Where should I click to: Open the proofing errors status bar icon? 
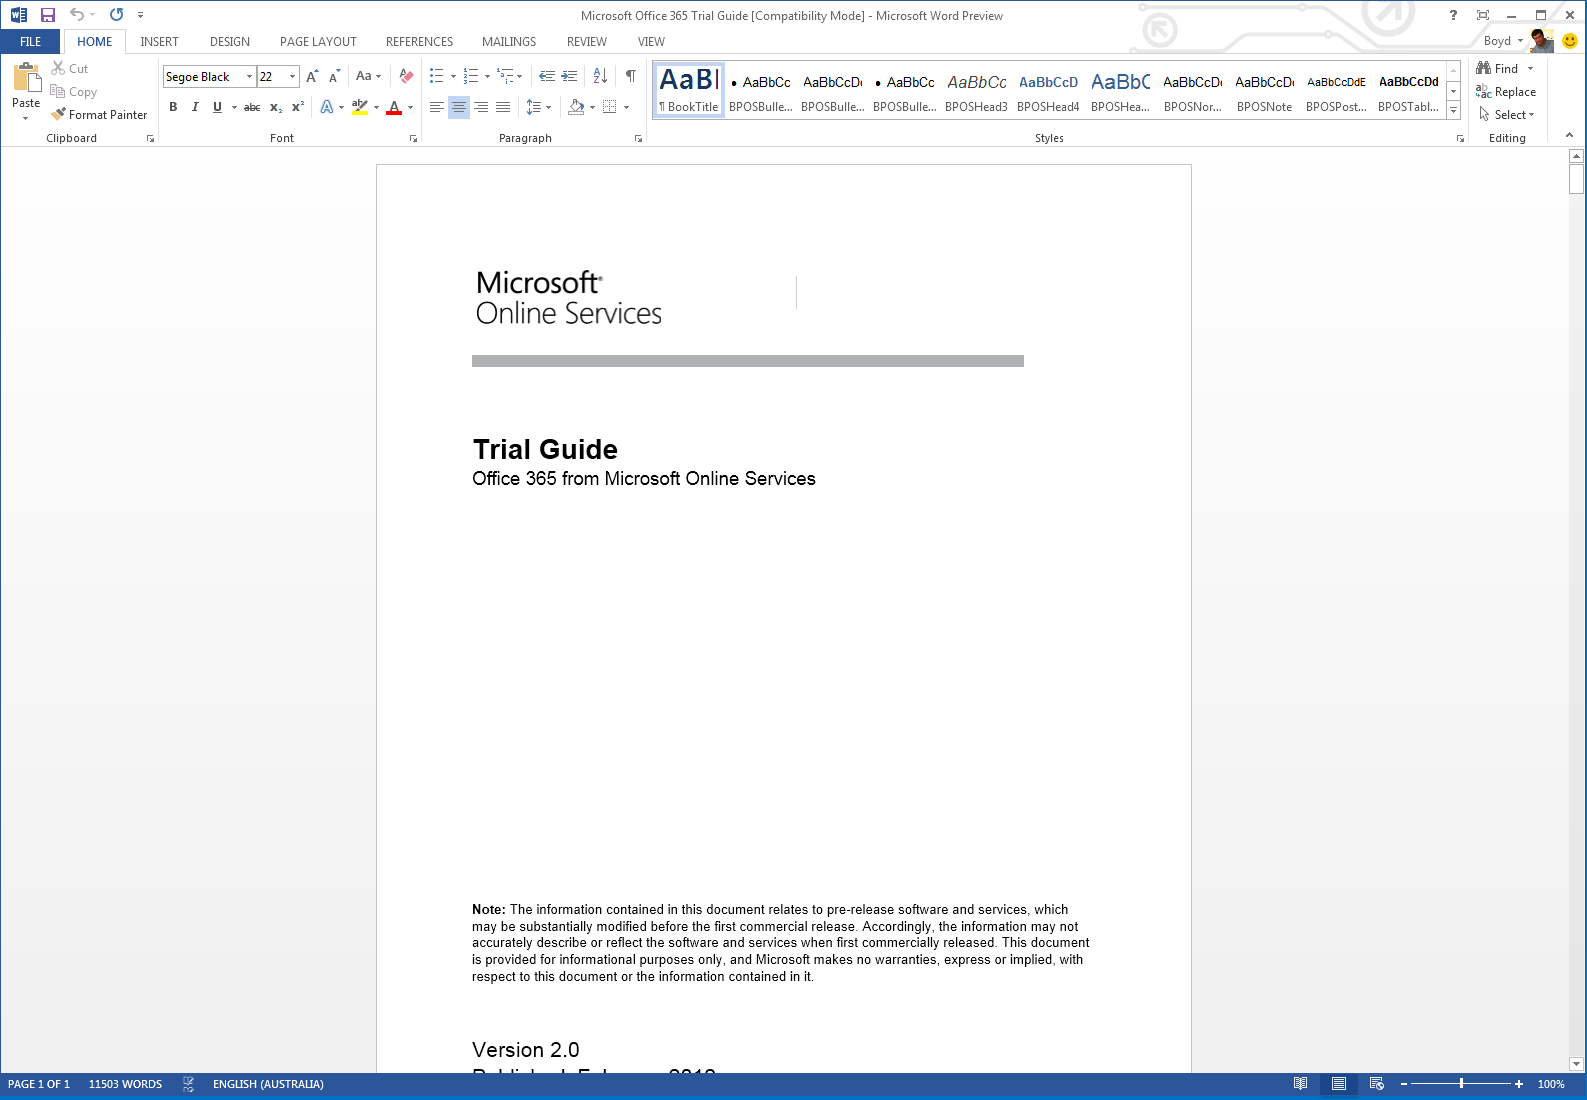pos(188,1084)
